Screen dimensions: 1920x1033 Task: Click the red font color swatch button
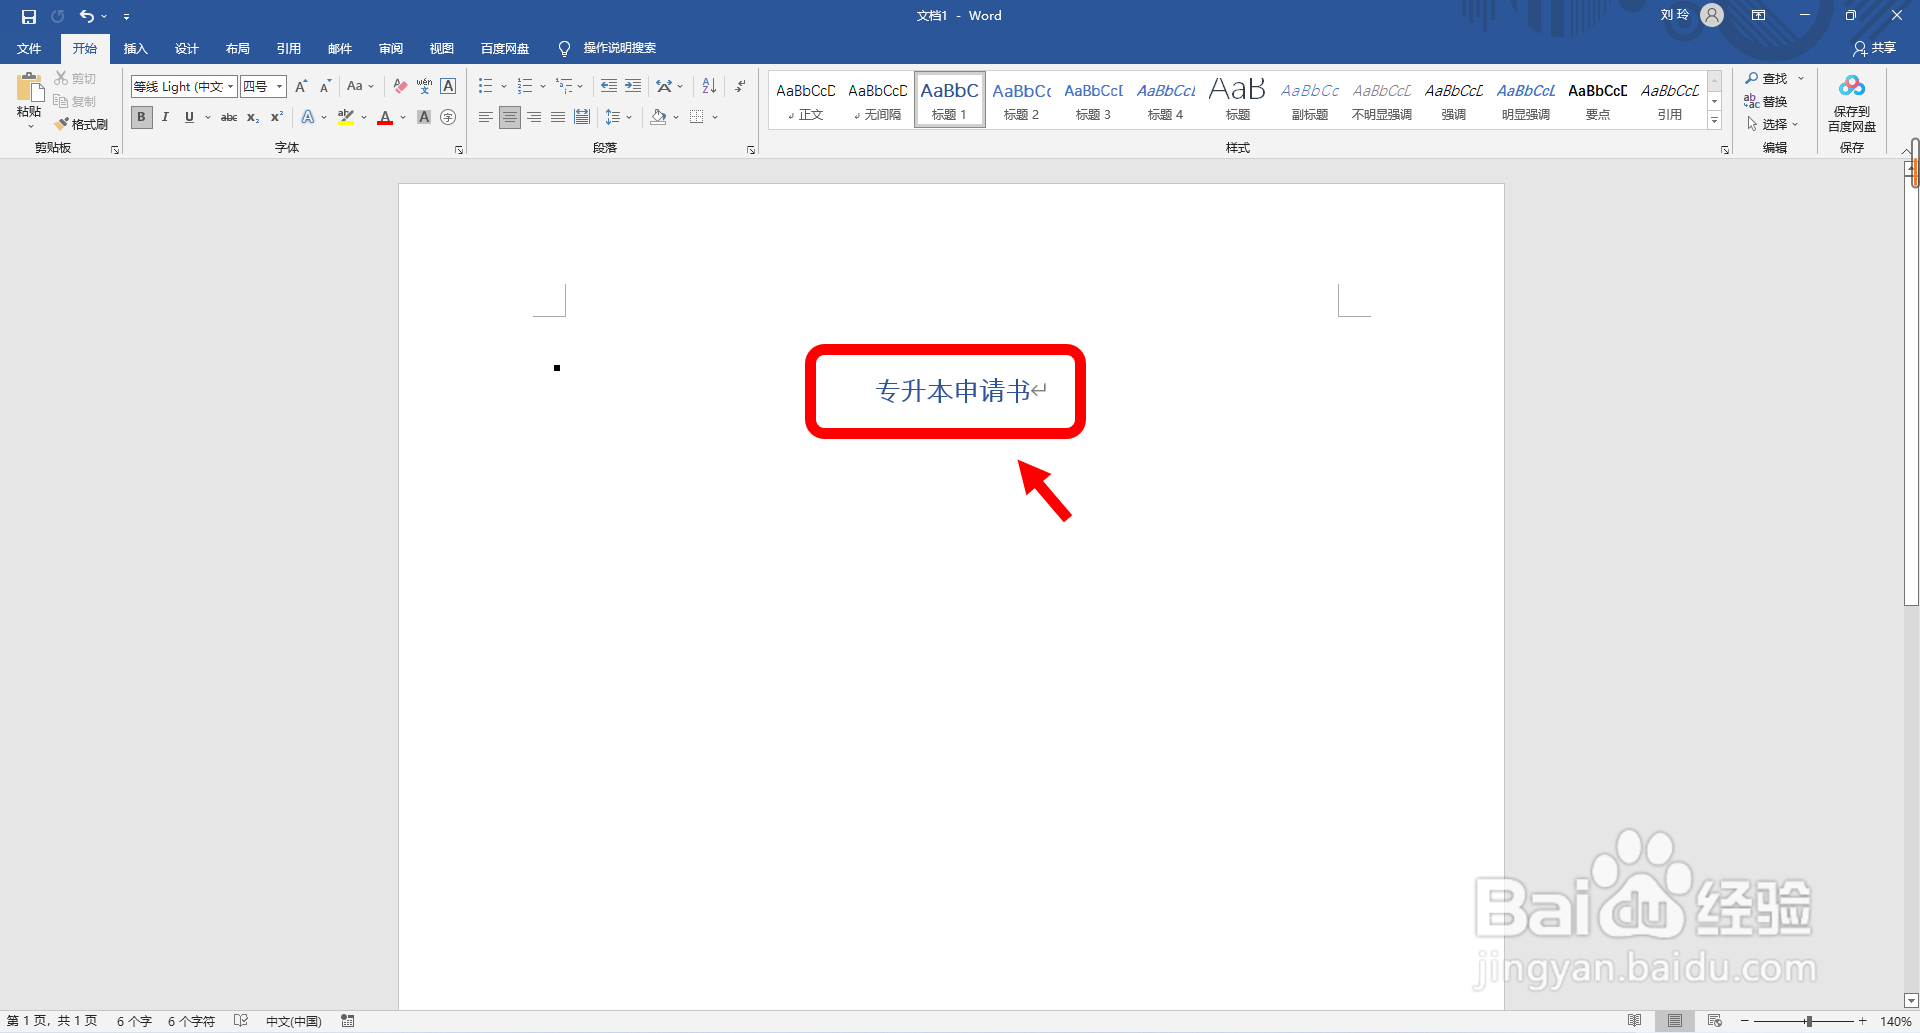tap(385, 117)
